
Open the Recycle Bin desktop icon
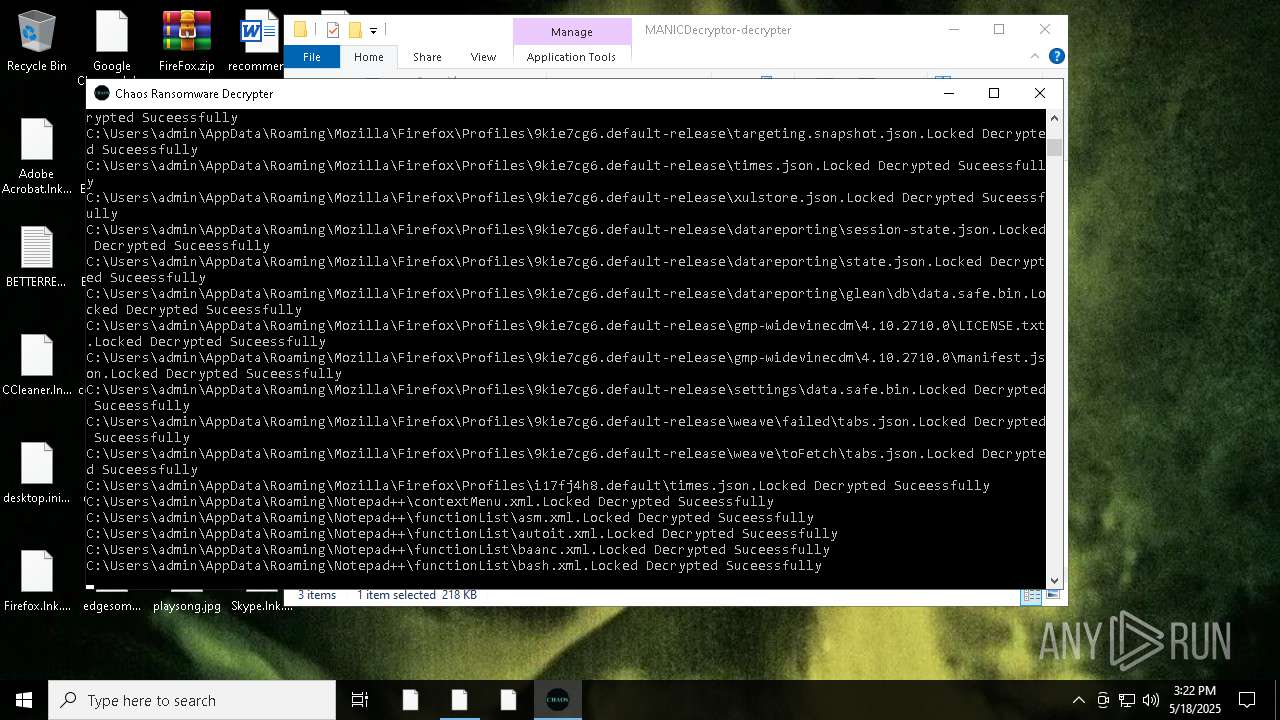tap(37, 40)
